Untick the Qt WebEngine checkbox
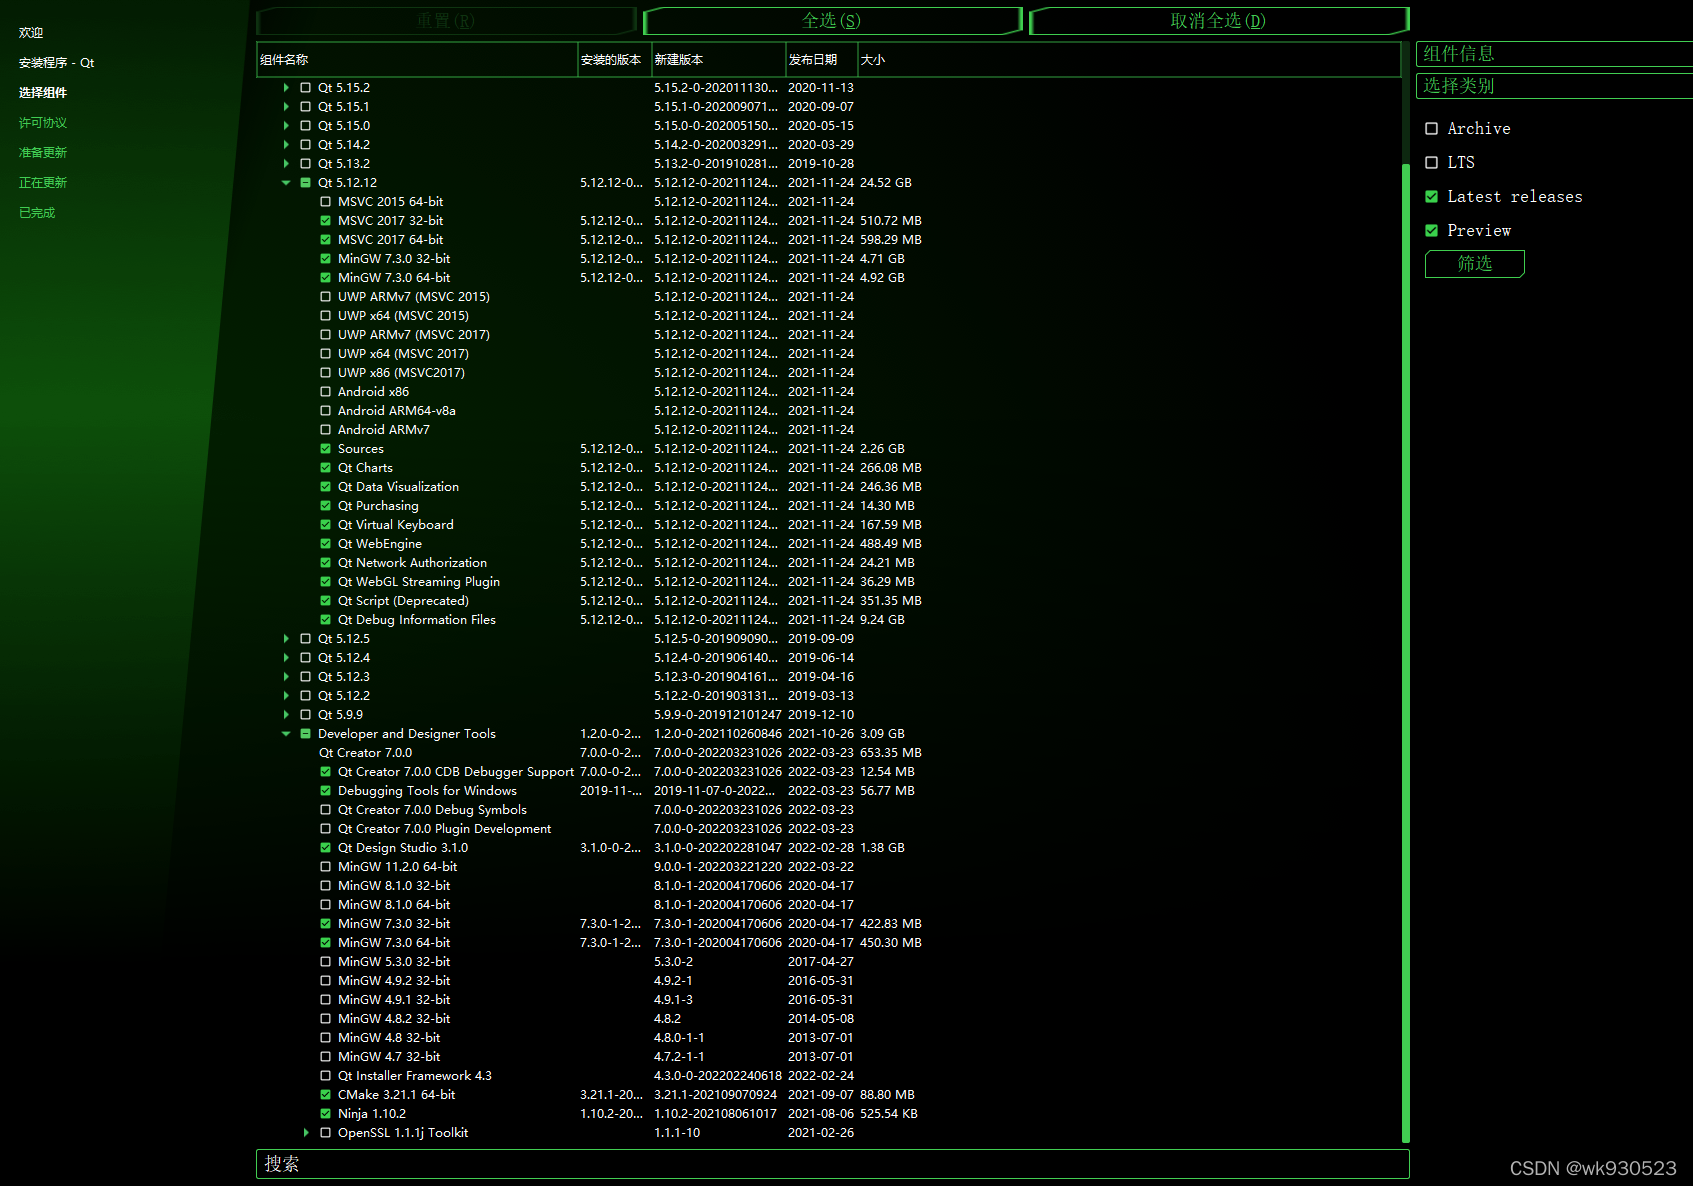Viewport: 1693px width, 1186px height. point(325,544)
